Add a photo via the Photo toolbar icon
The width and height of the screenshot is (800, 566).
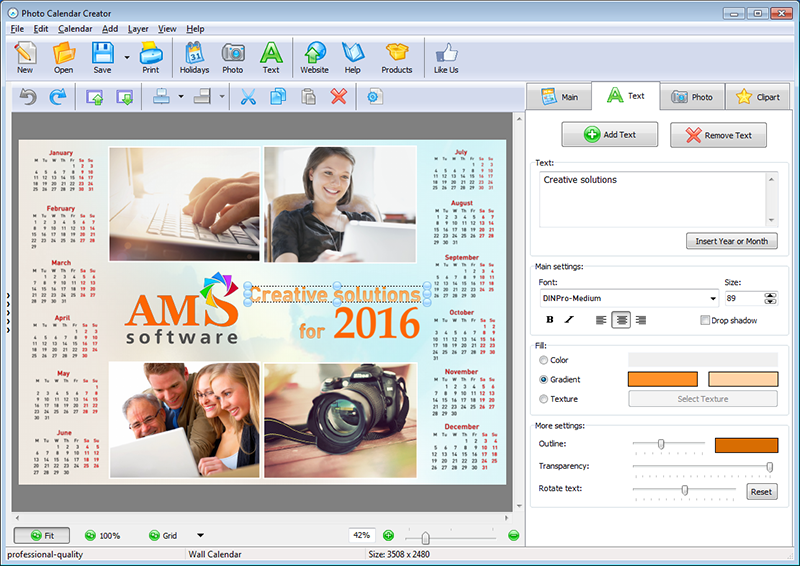click(233, 57)
